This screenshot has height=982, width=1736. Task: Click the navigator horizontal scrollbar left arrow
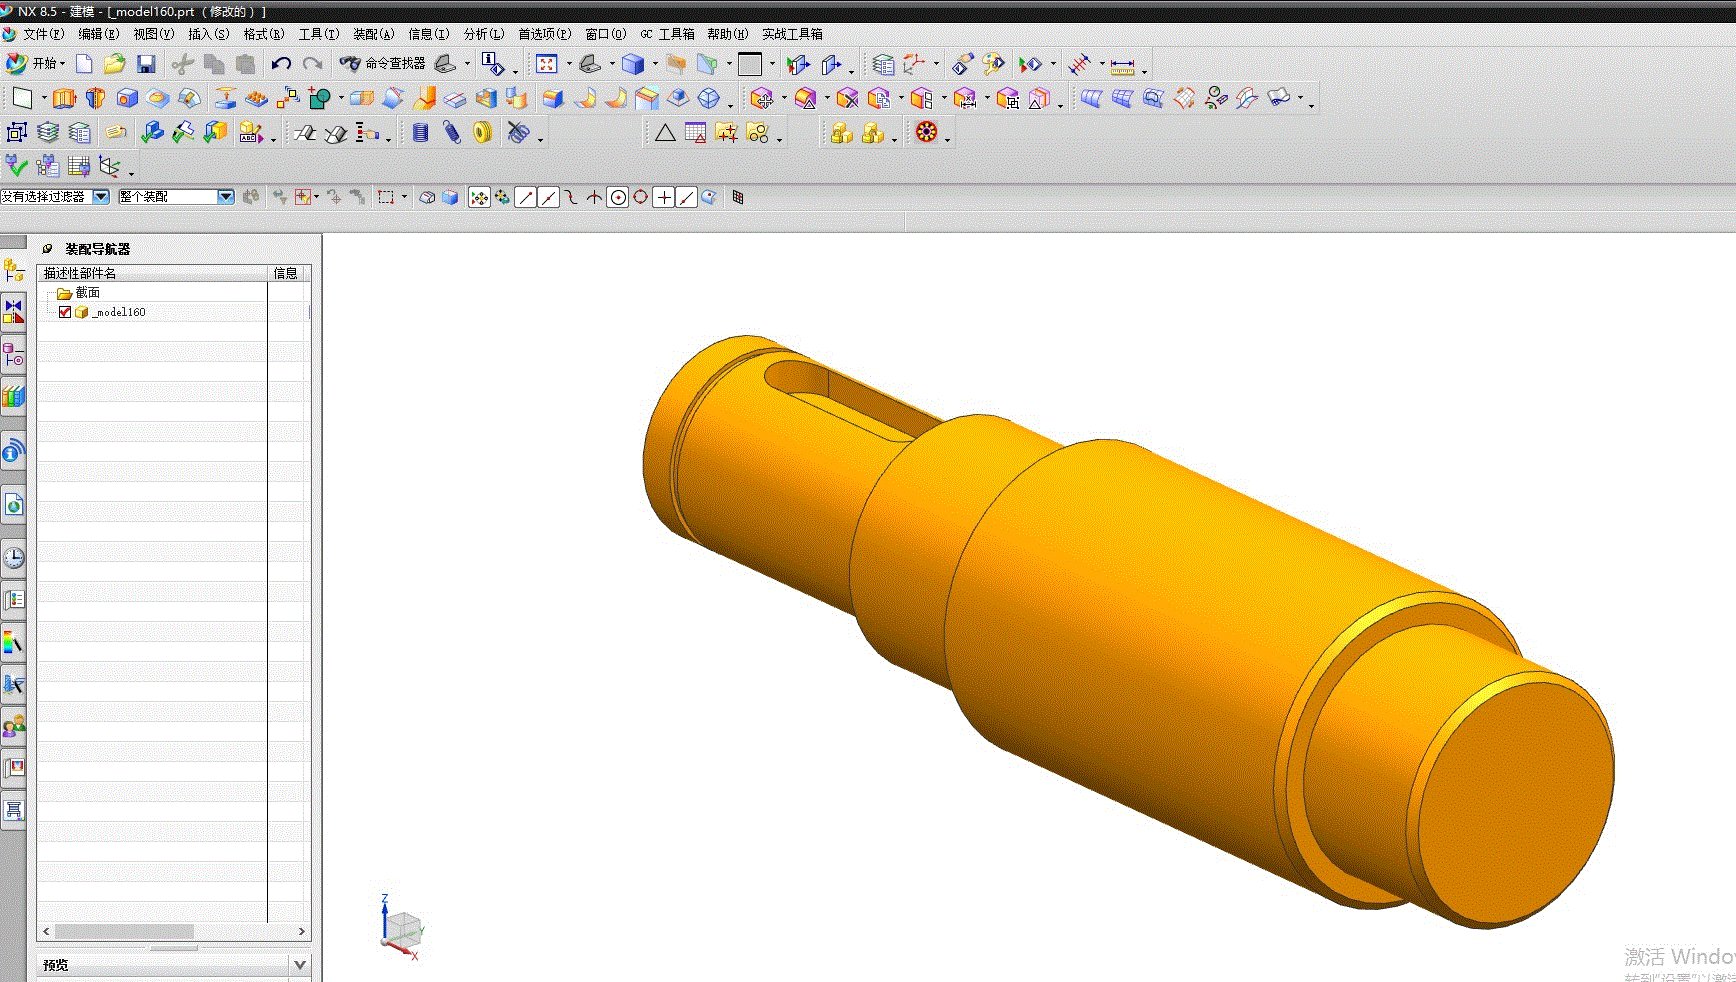(46, 931)
